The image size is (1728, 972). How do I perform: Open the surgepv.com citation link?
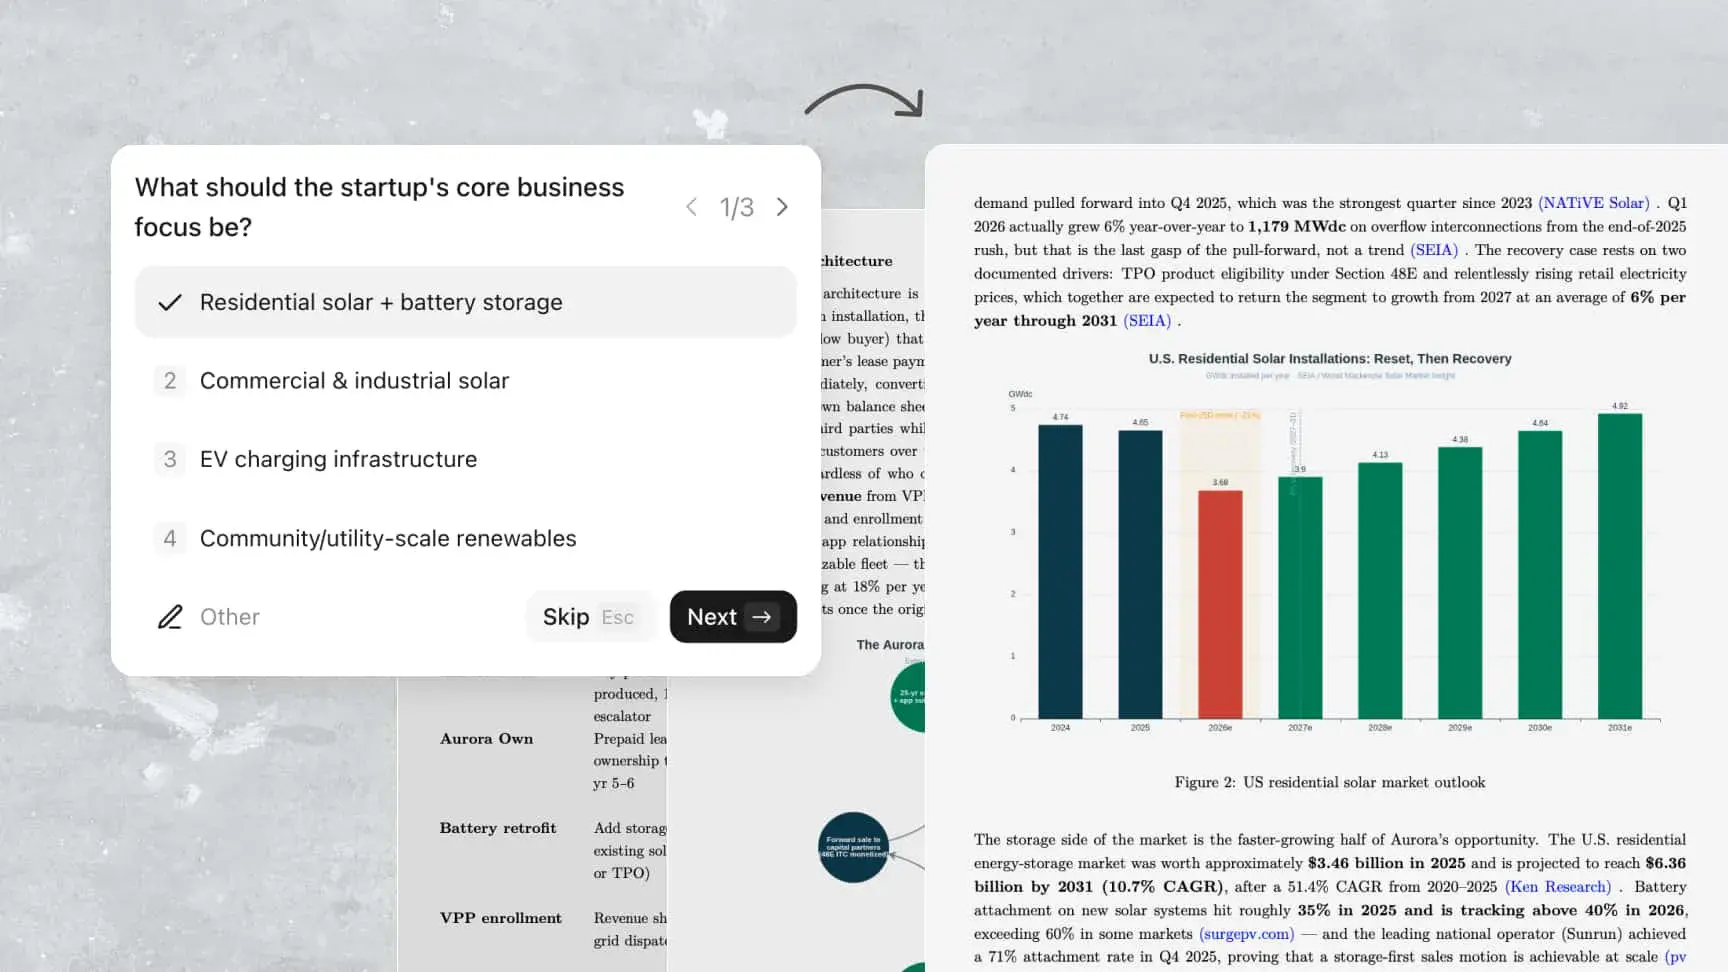1246,934
